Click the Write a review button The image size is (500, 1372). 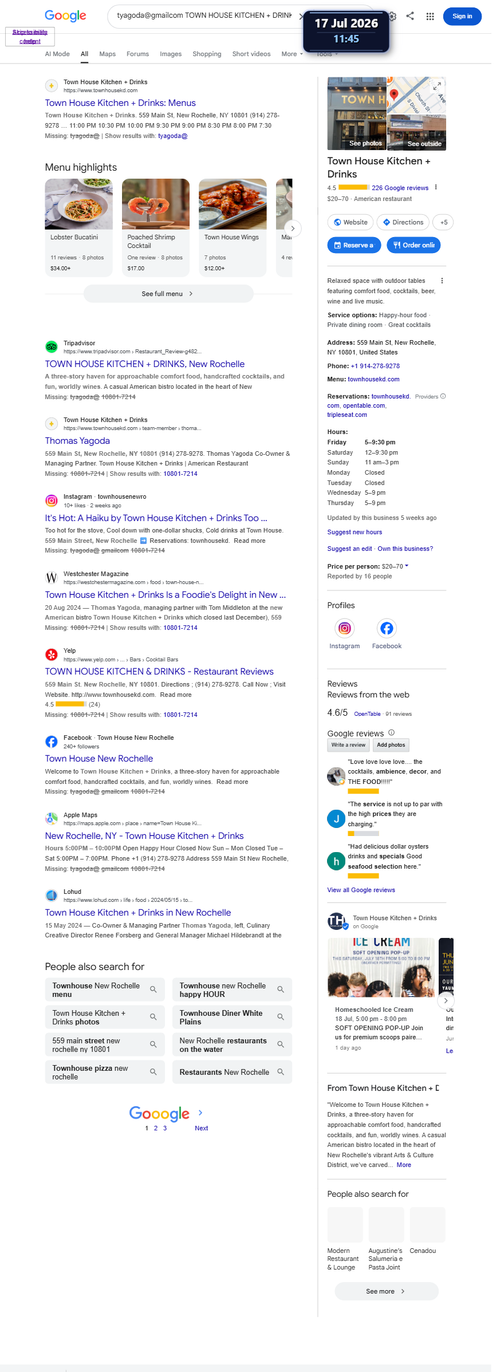(x=348, y=745)
